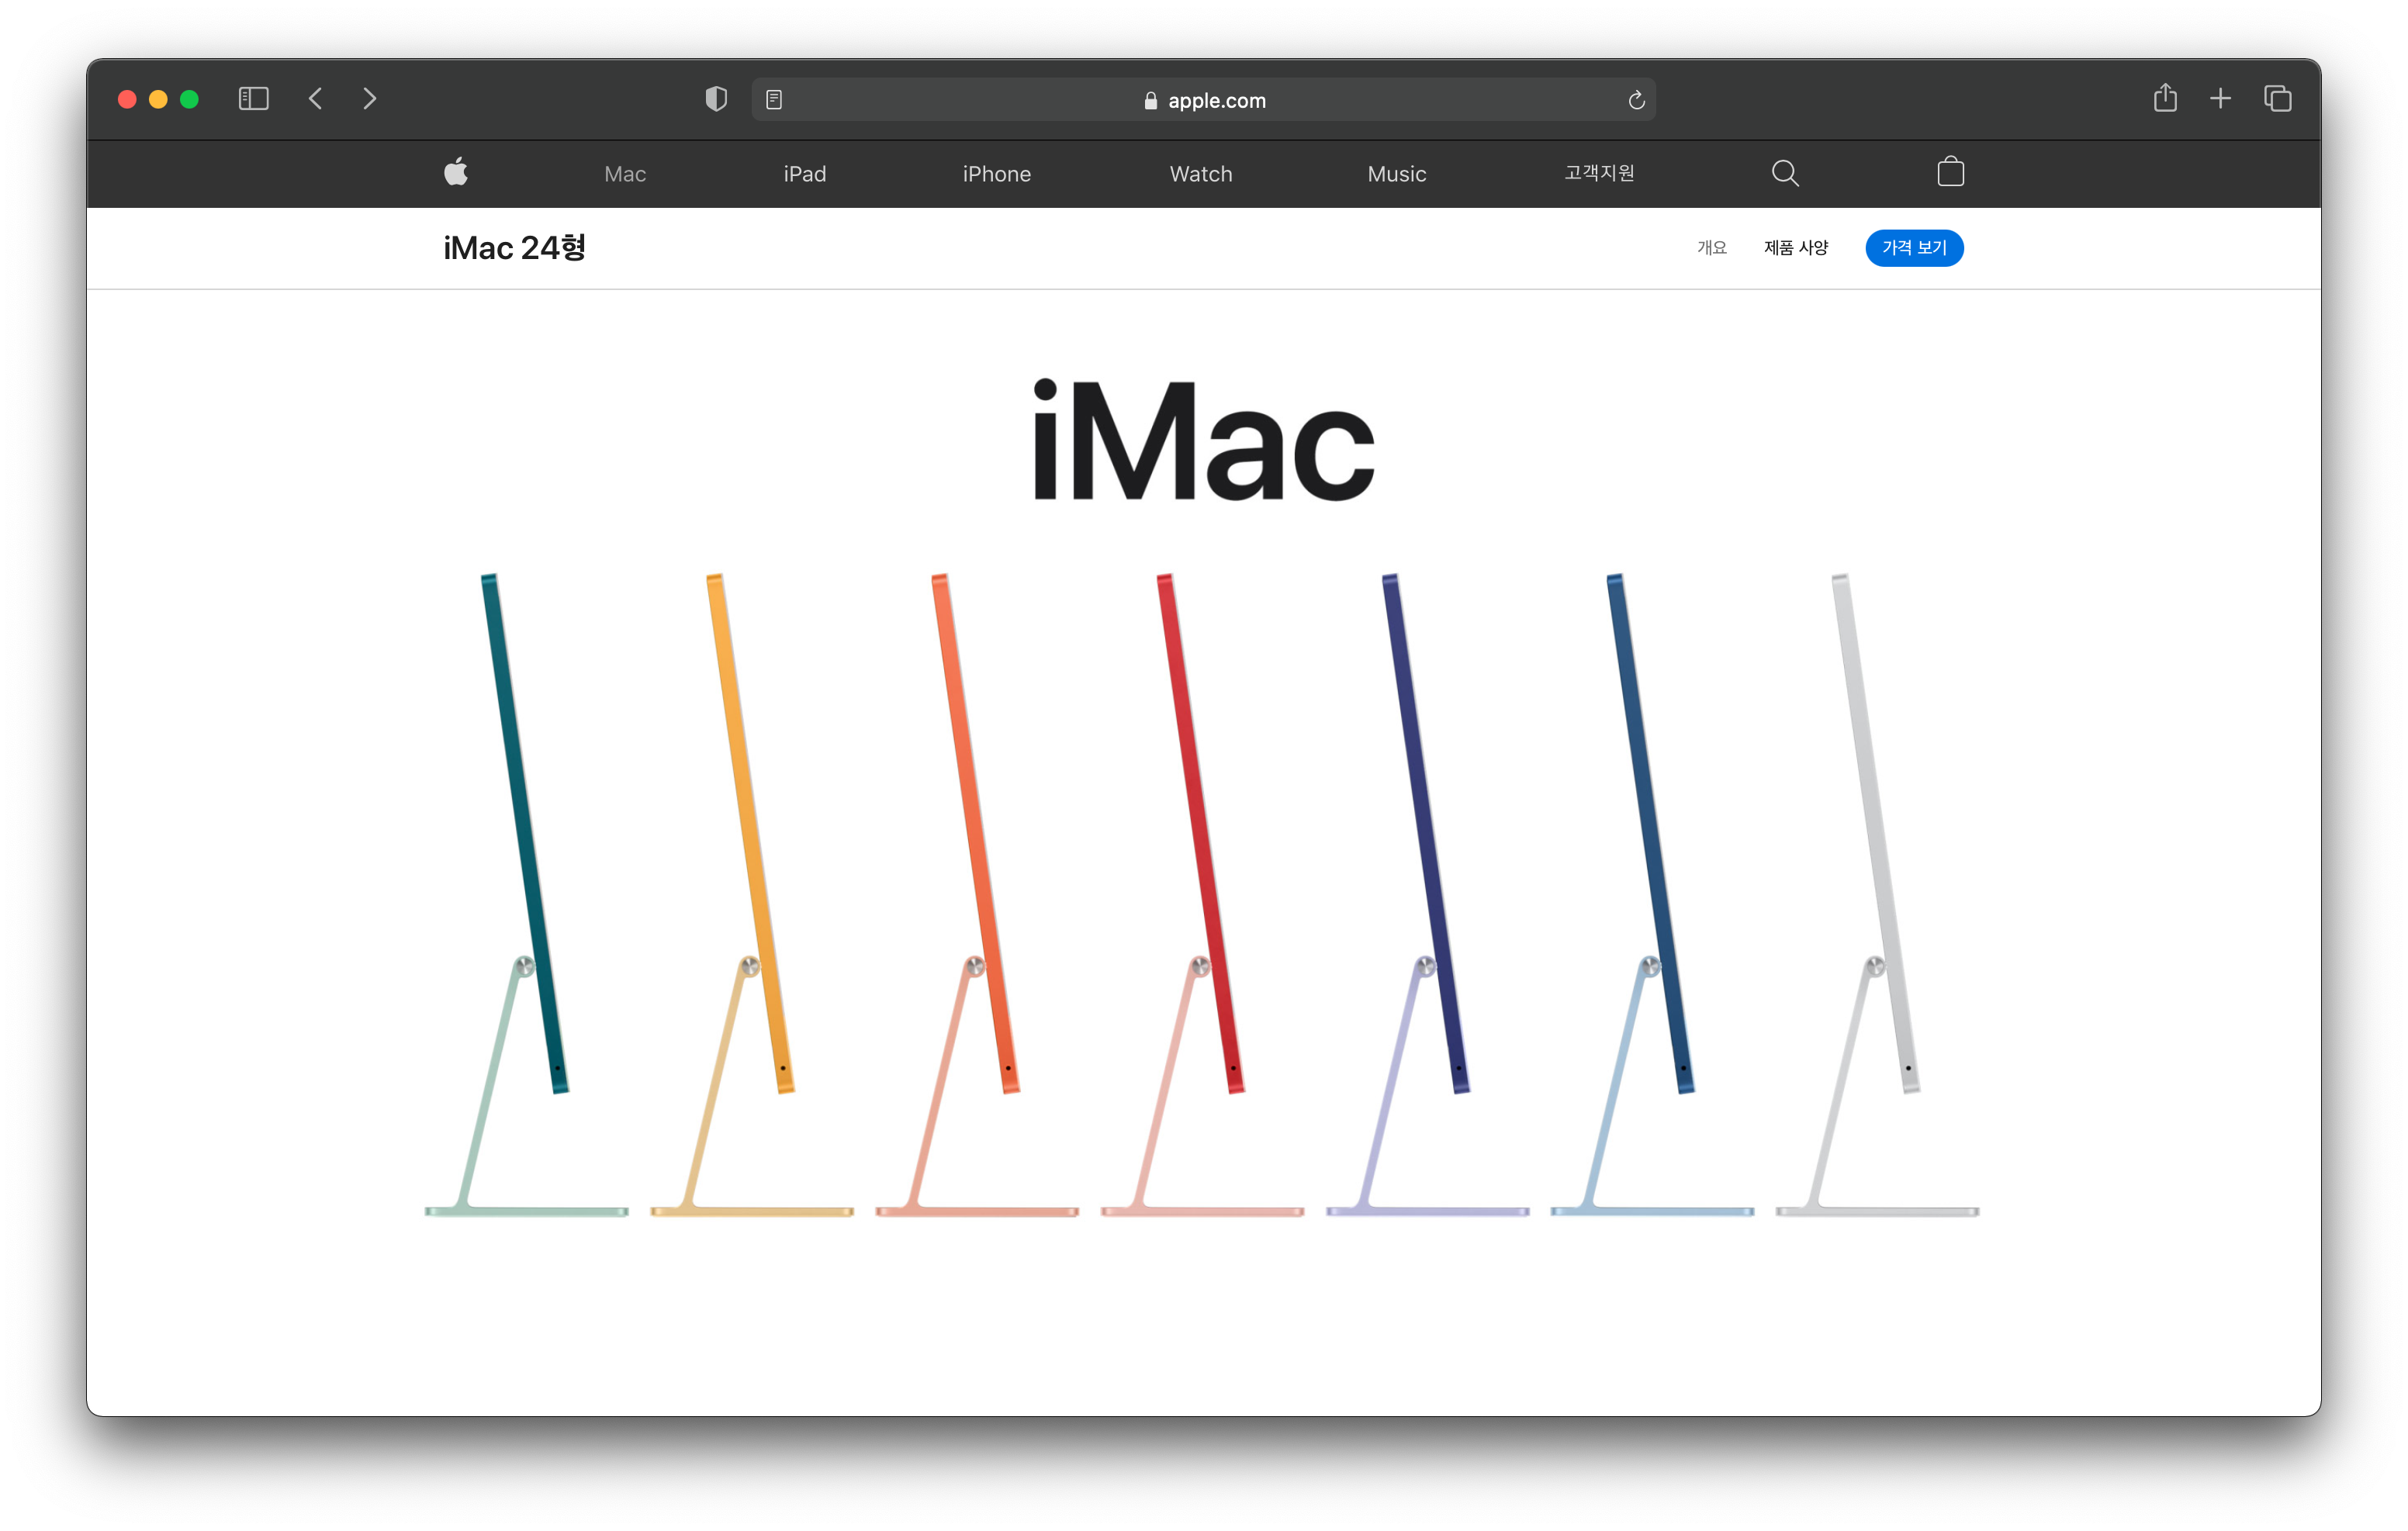Go forward to the next page

(370, 99)
